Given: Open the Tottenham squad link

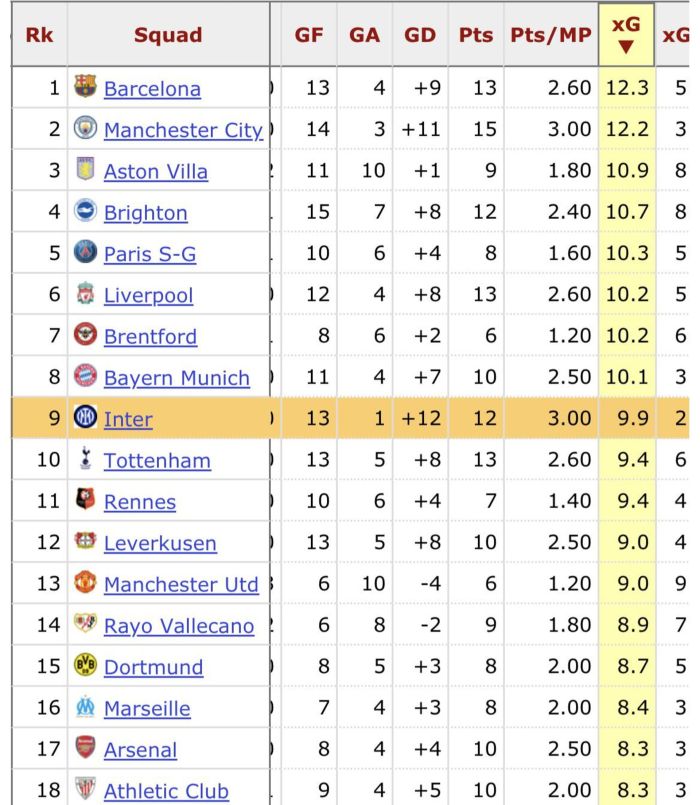Looking at the screenshot, I should [157, 461].
